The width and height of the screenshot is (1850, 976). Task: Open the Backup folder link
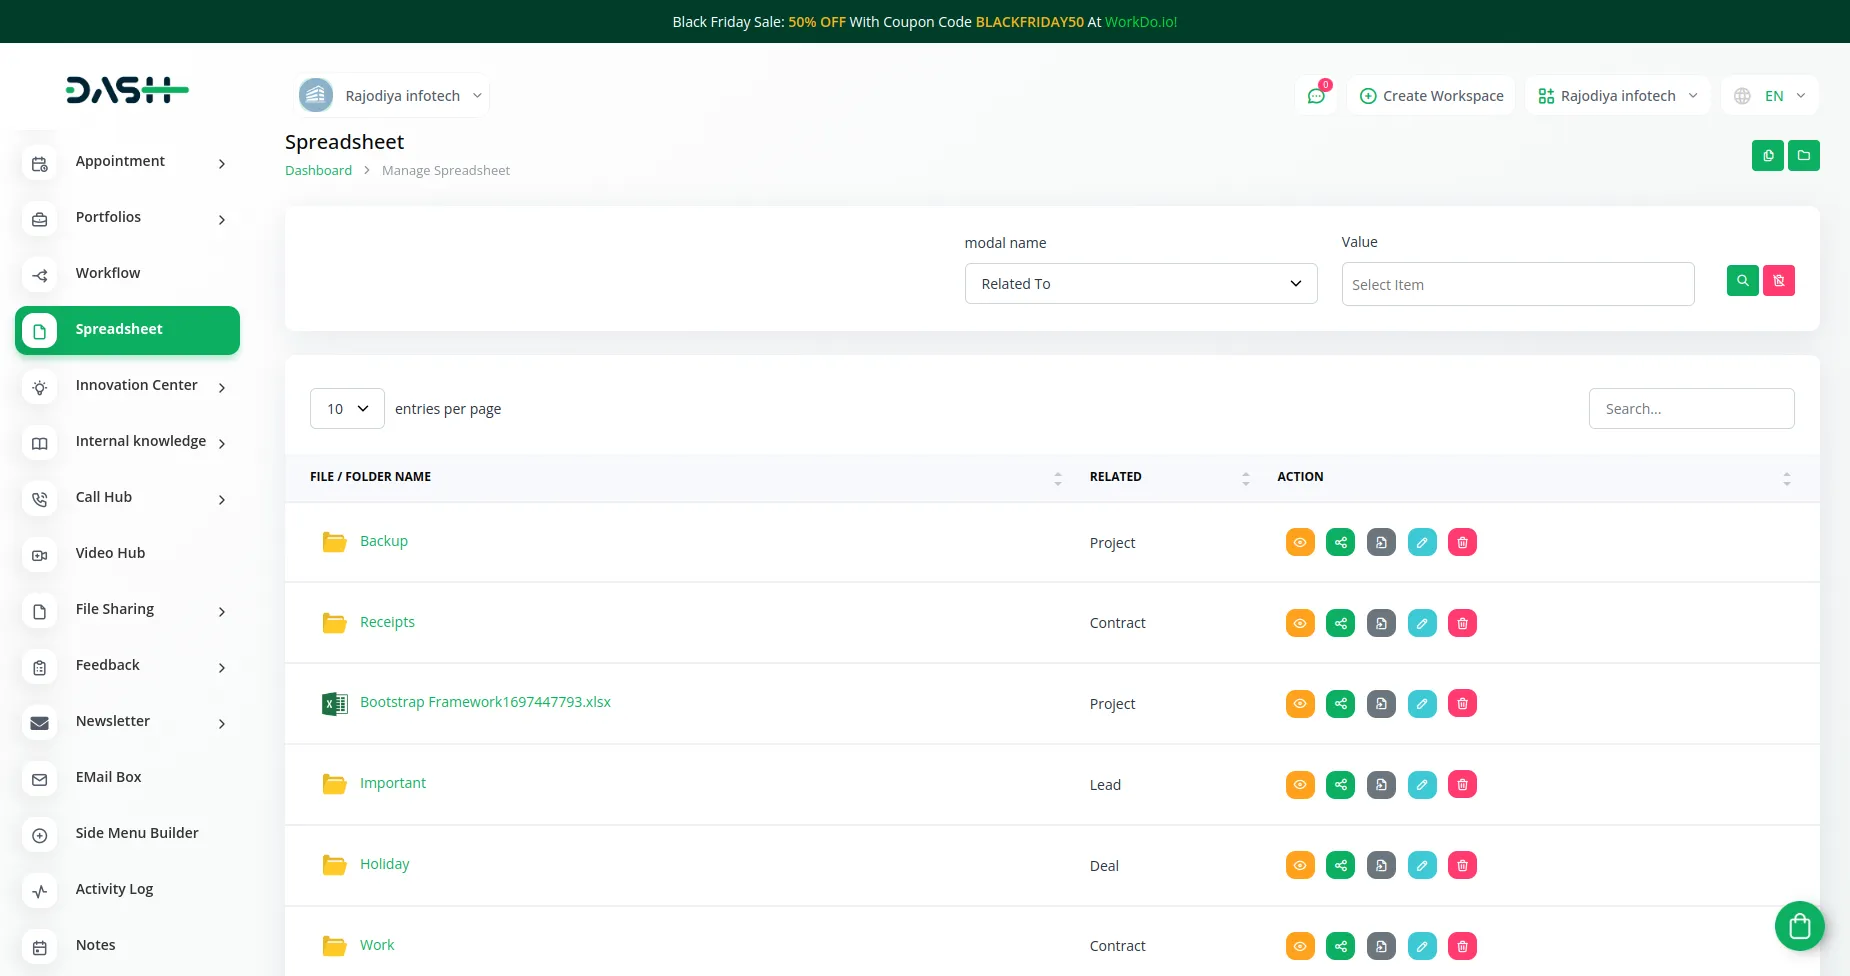click(384, 541)
